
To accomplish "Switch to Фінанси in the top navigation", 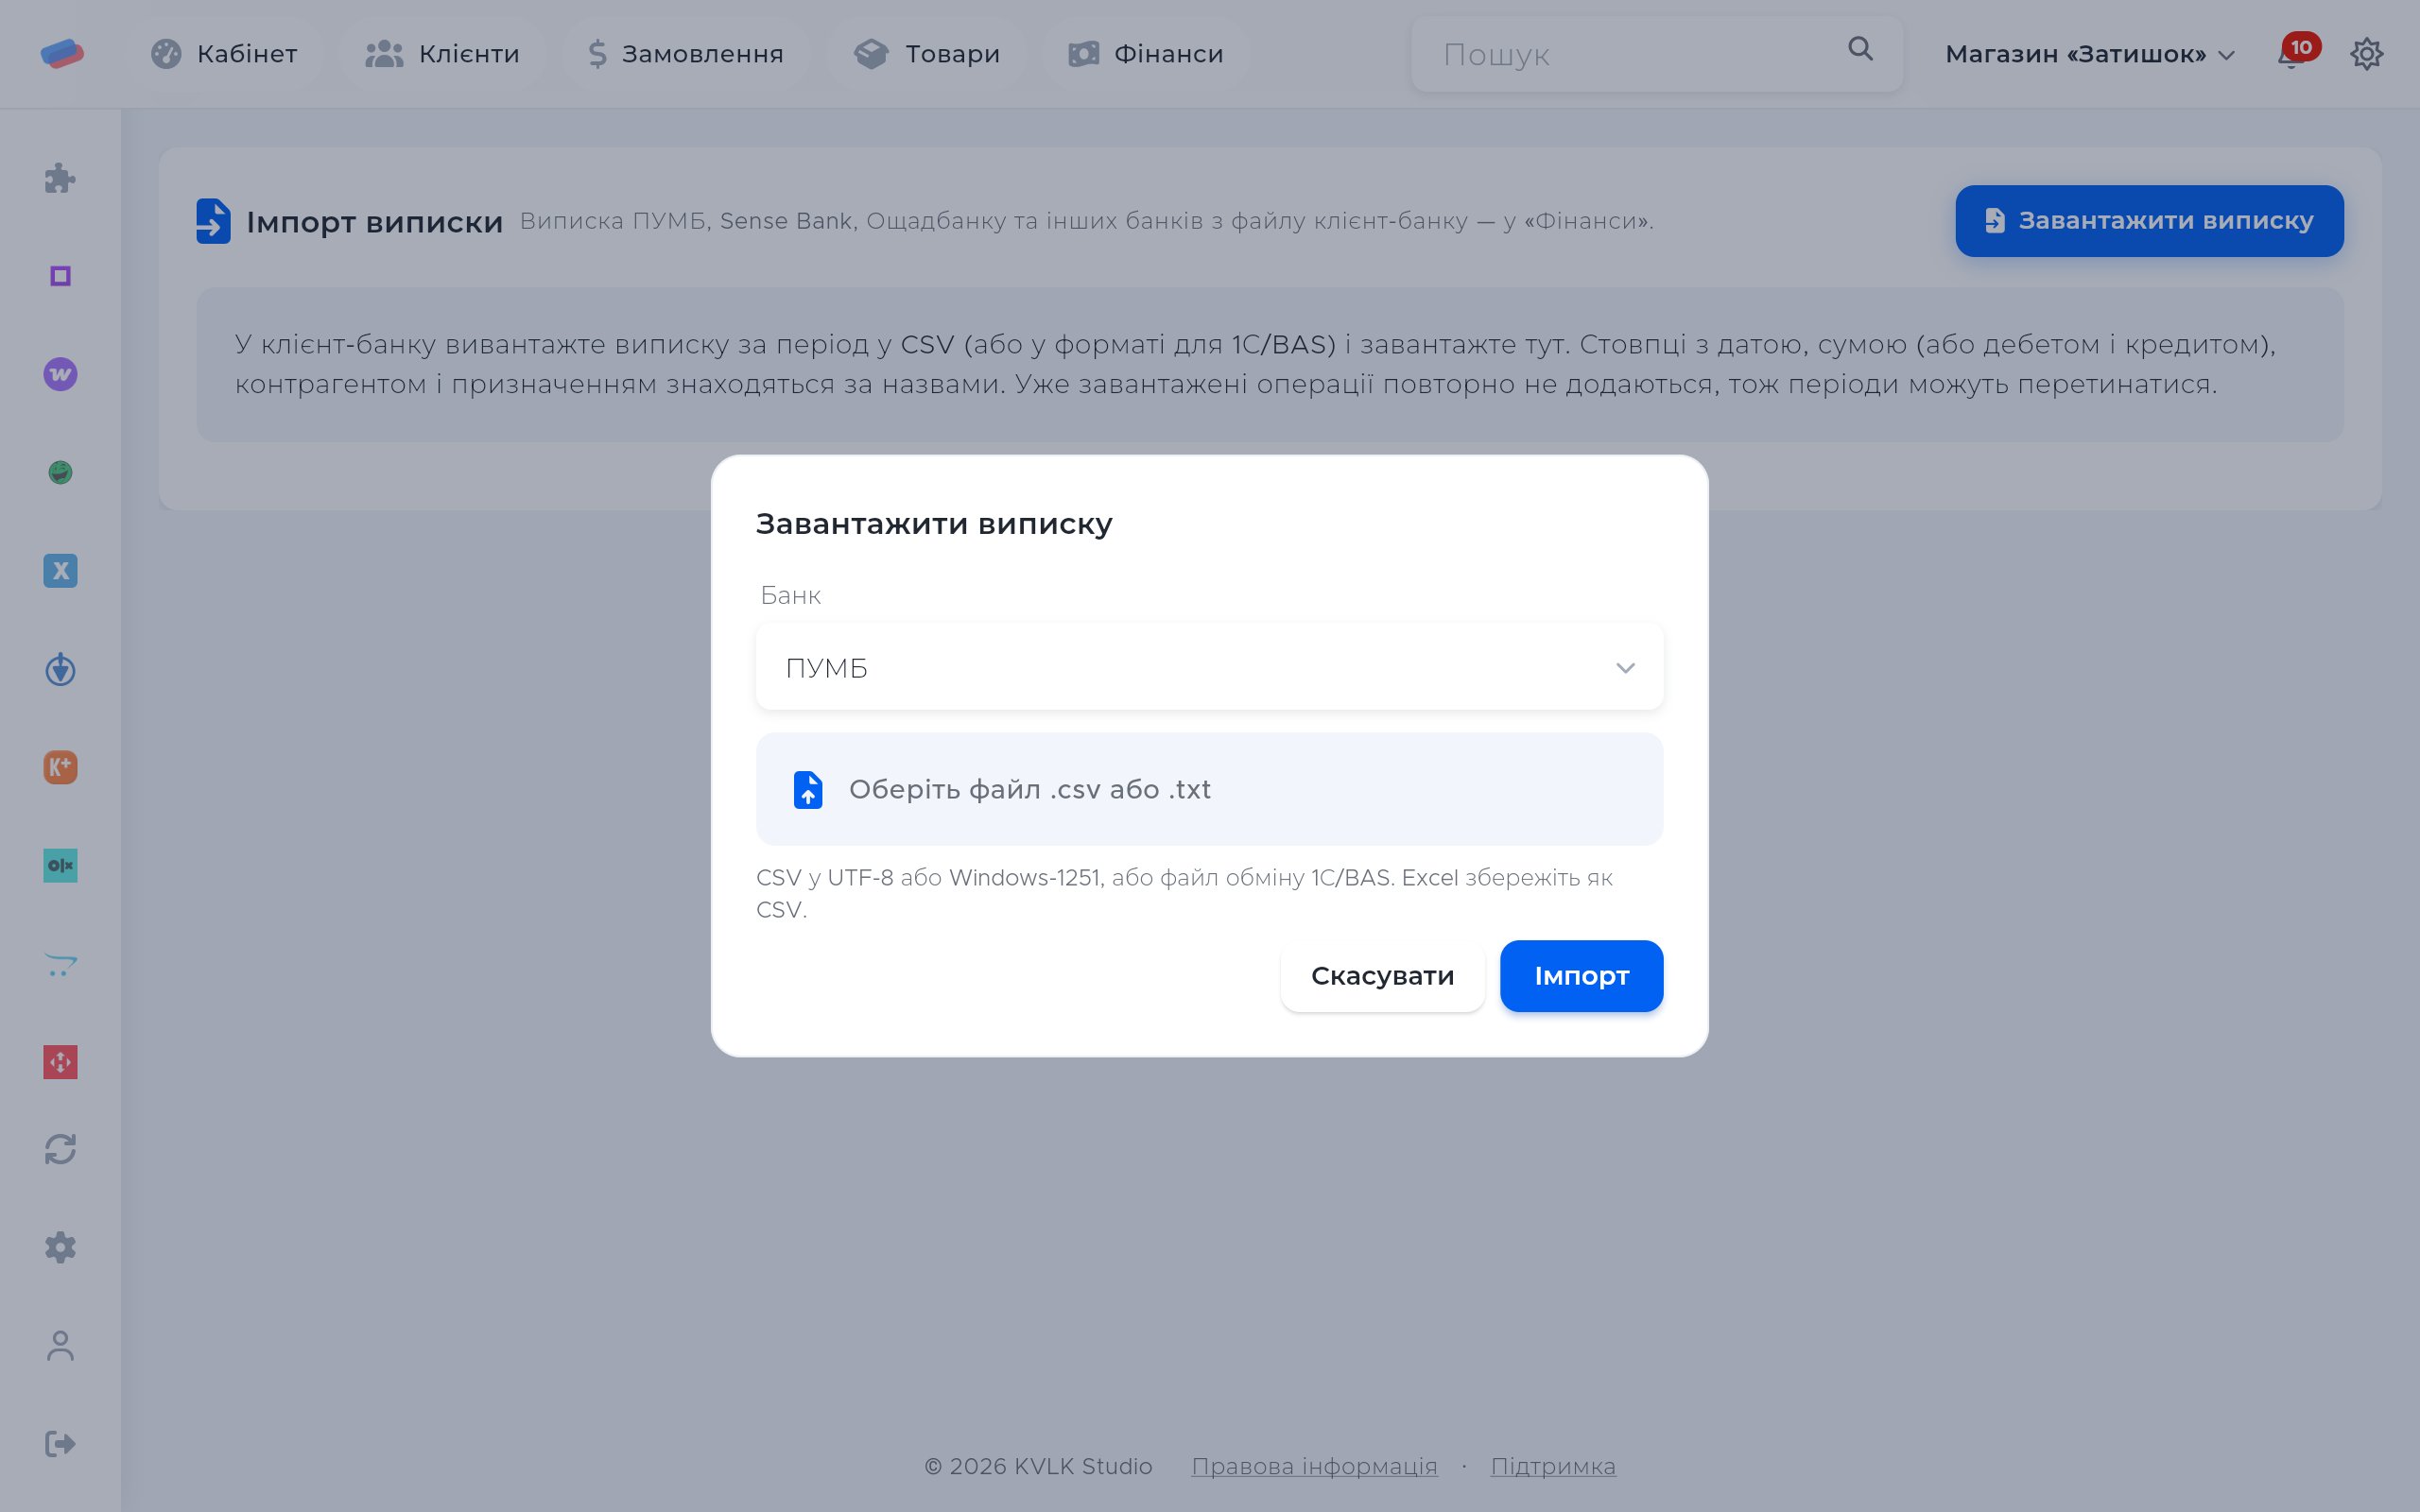I will click(1146, 54).
